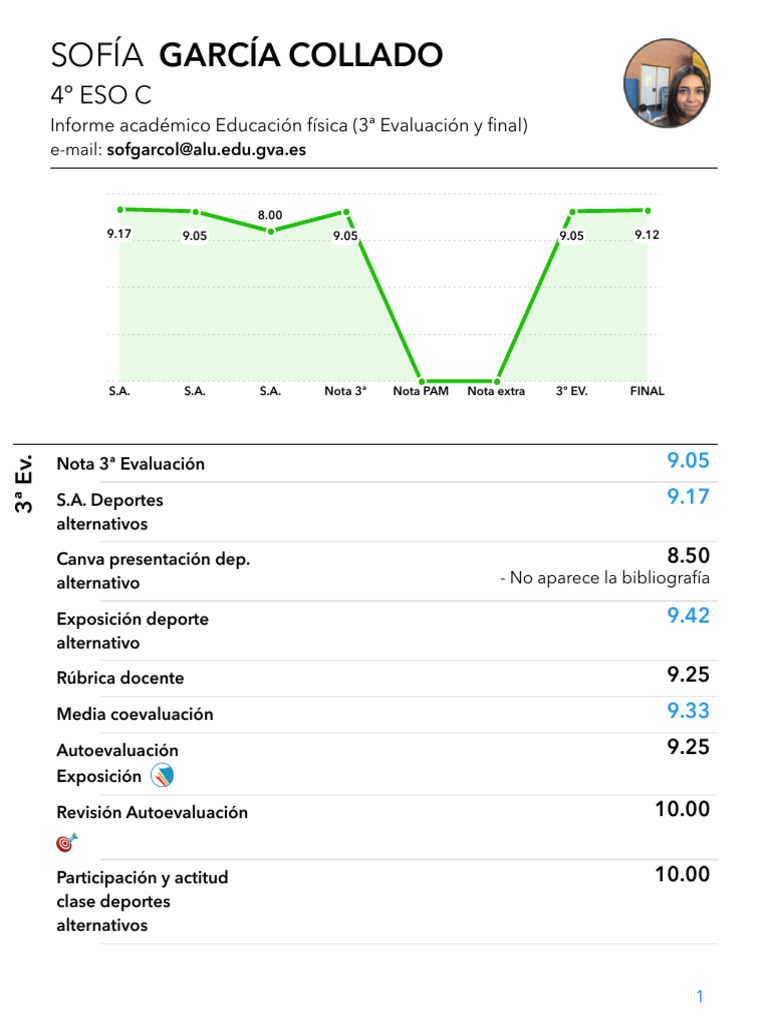Click the 3ª EV. chart axis label

coord(572,392)
